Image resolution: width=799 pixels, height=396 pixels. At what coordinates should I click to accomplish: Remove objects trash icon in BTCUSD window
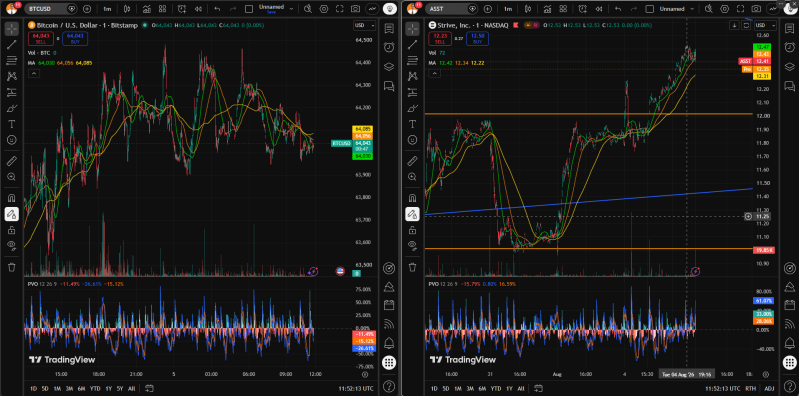(12, 267)
